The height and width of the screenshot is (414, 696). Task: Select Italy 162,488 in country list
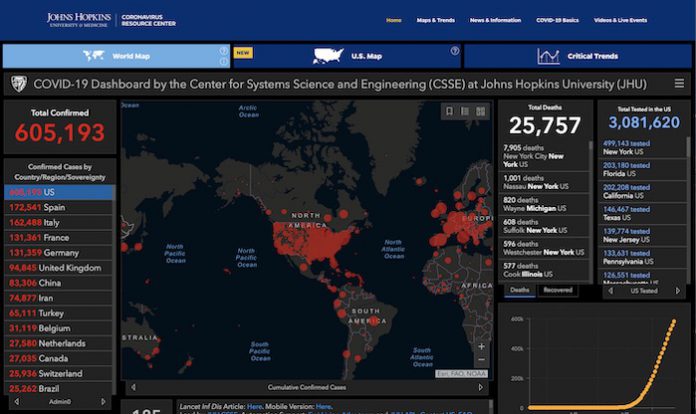point(58,222)
